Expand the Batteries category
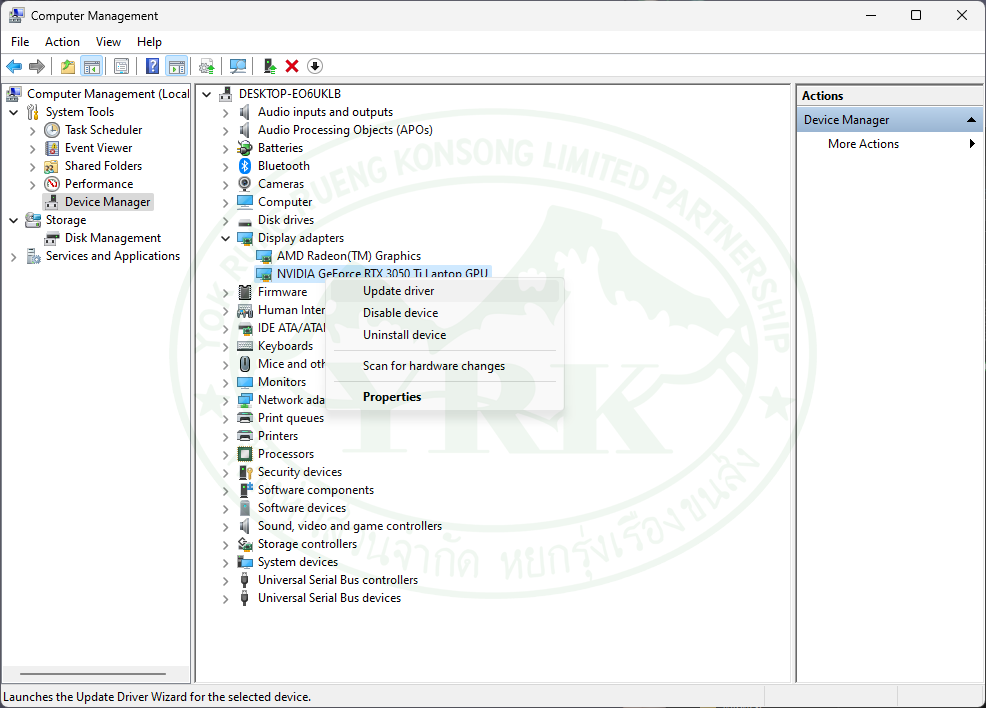Viewport: 986px width, 708px height. pos(225,149)
